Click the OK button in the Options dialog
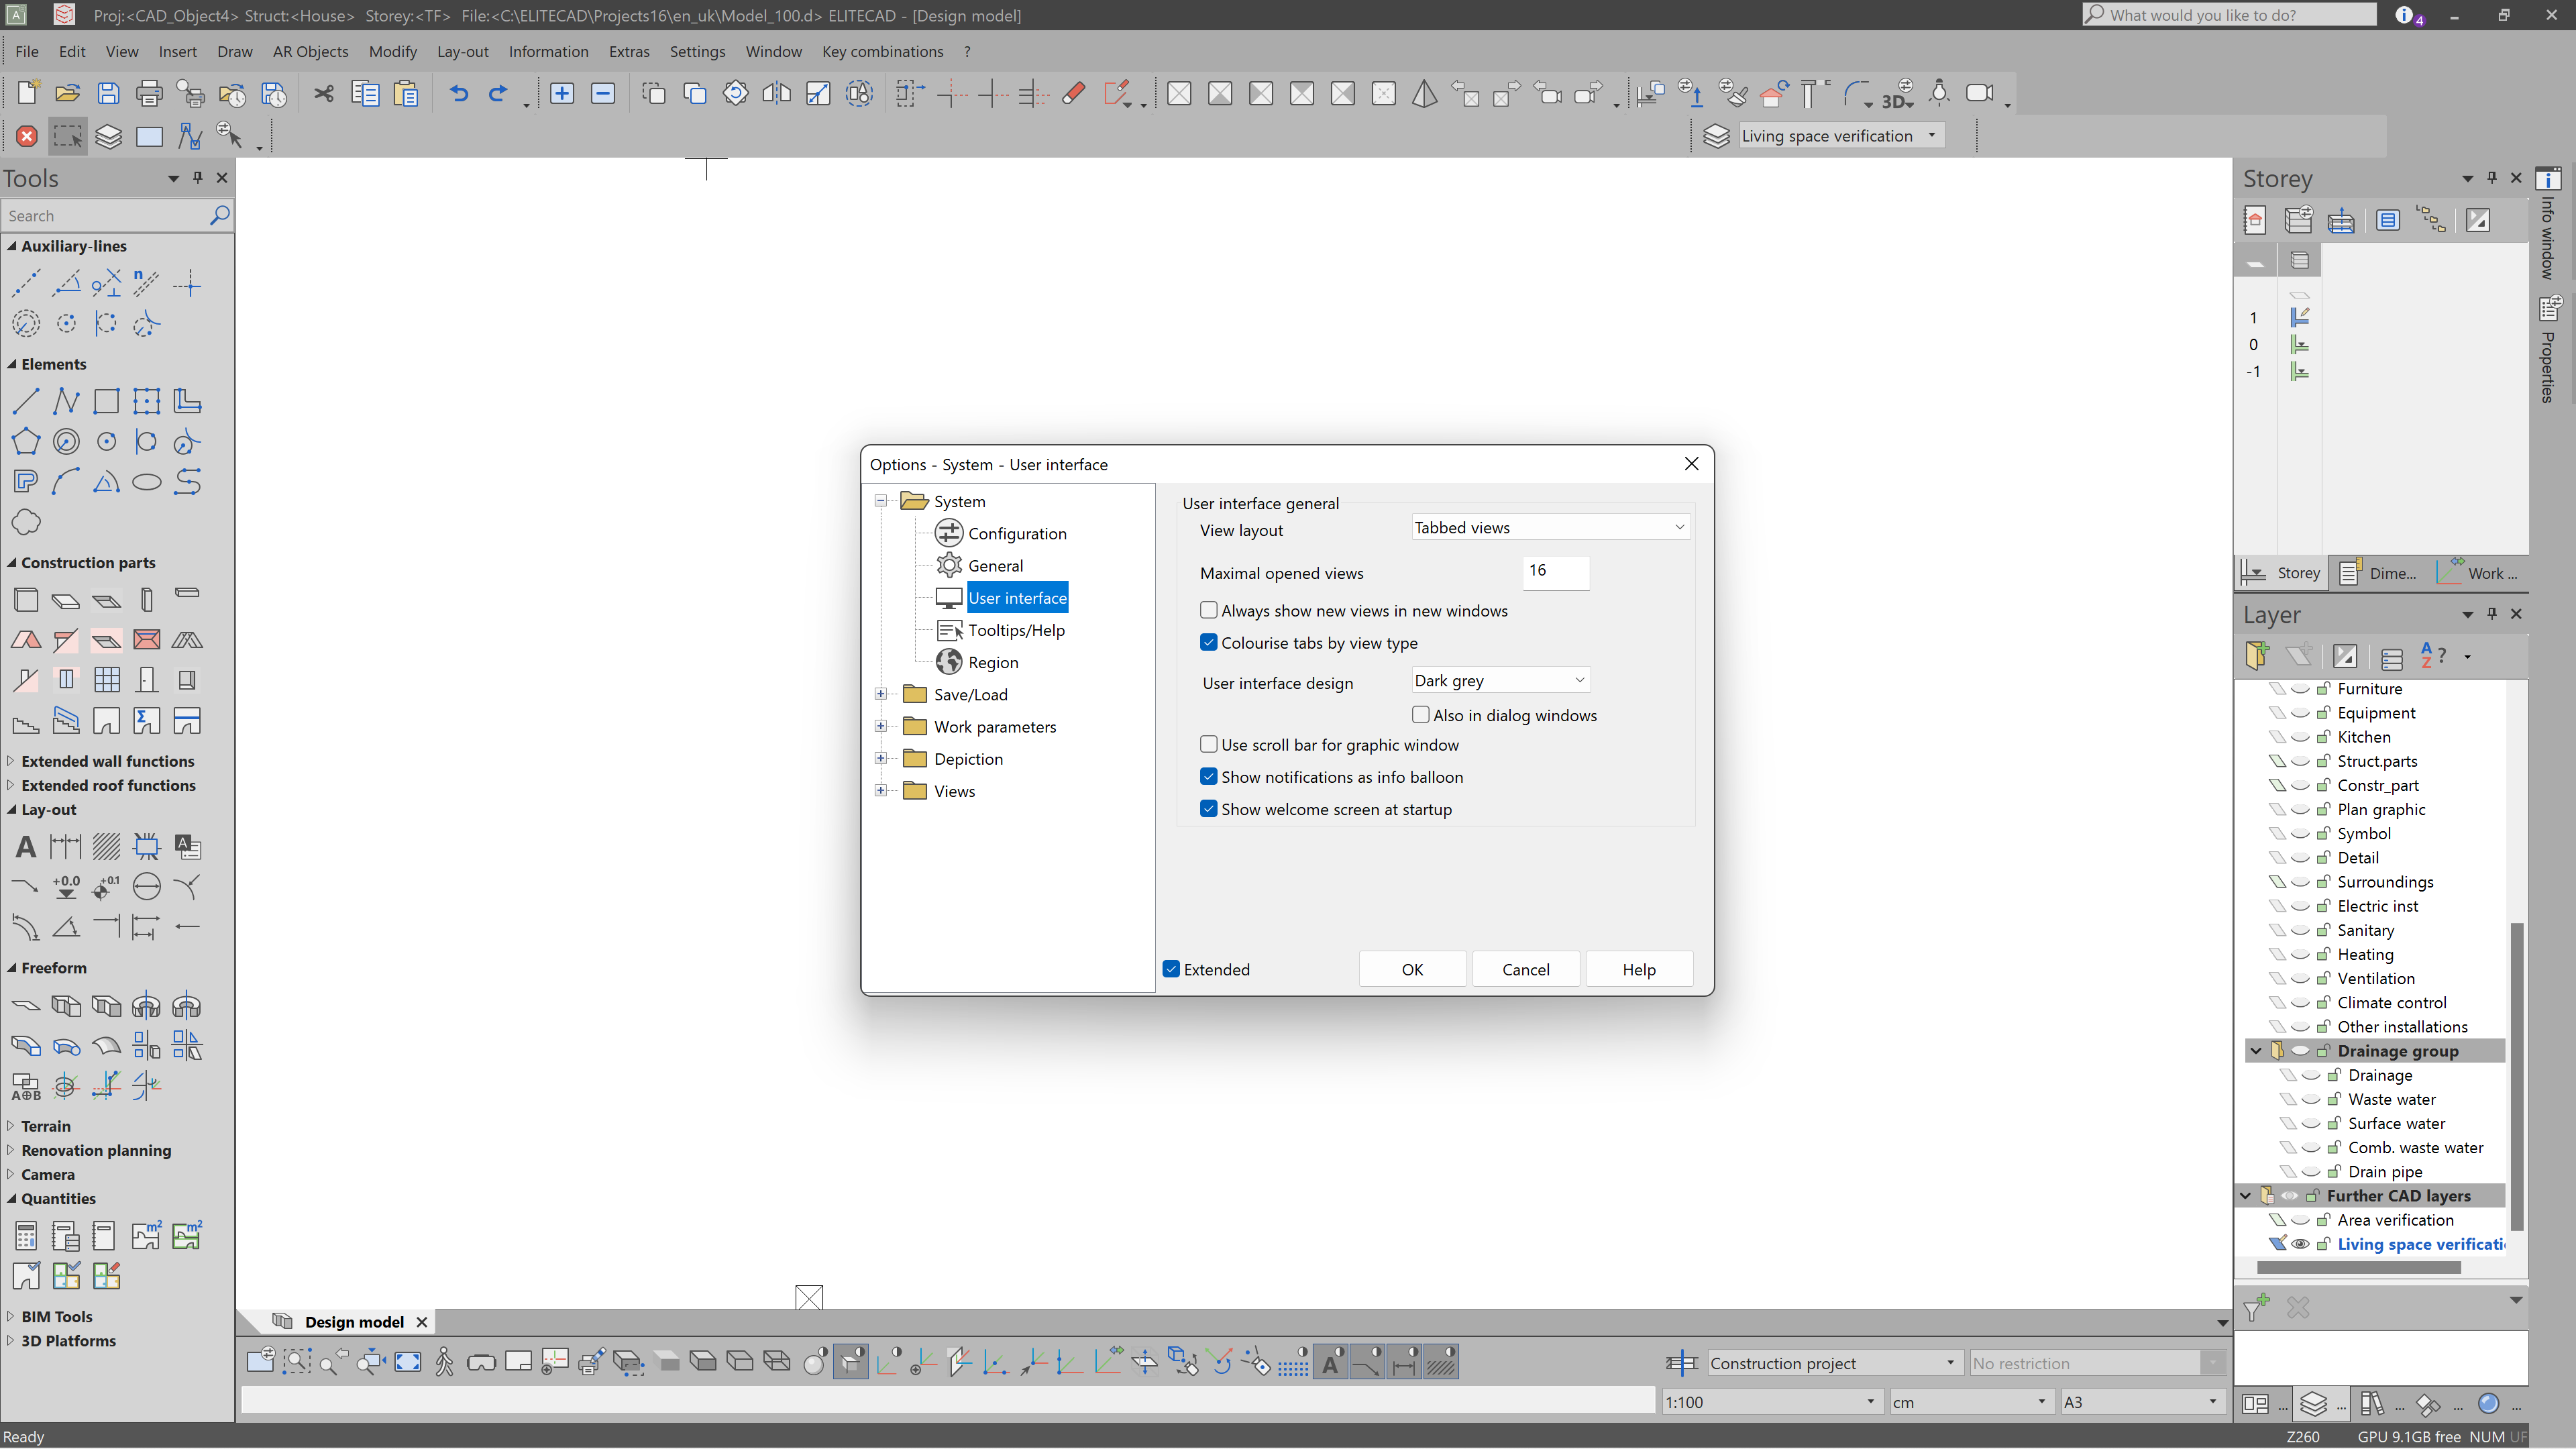 (1412, 969)
